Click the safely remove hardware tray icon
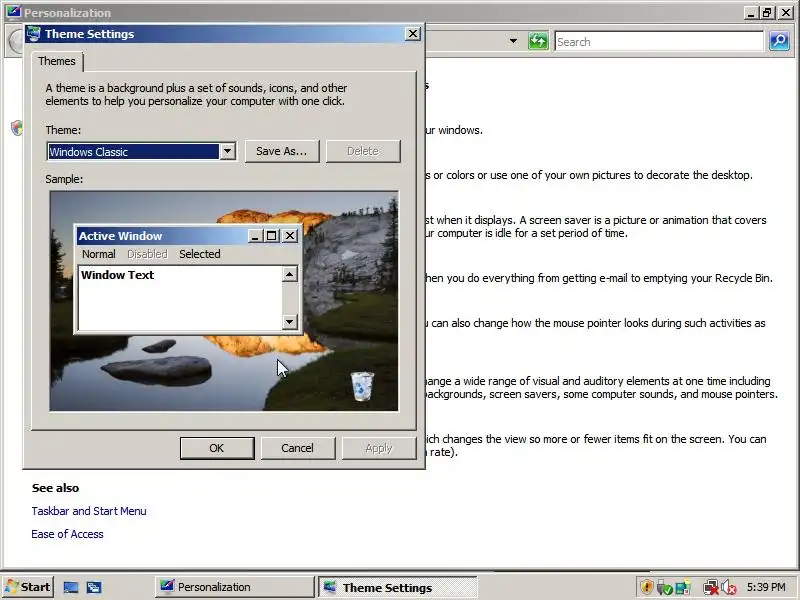This screenshot has width=800, height=600. pos(664,587)
